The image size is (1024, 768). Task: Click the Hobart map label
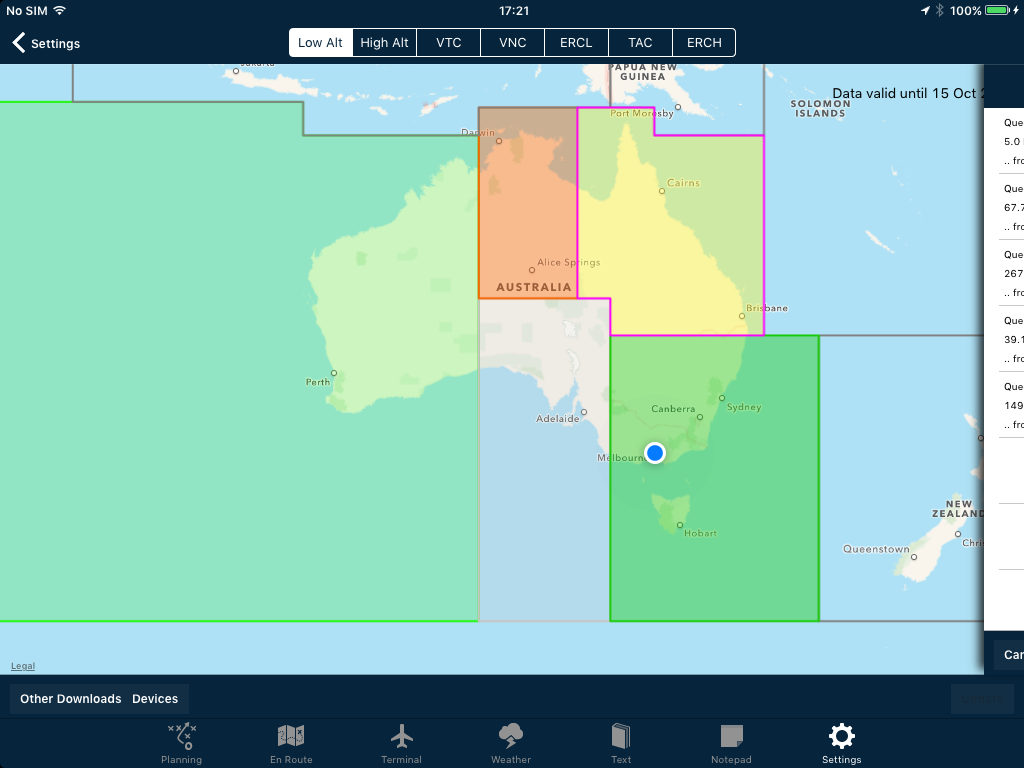click(700, 533)
